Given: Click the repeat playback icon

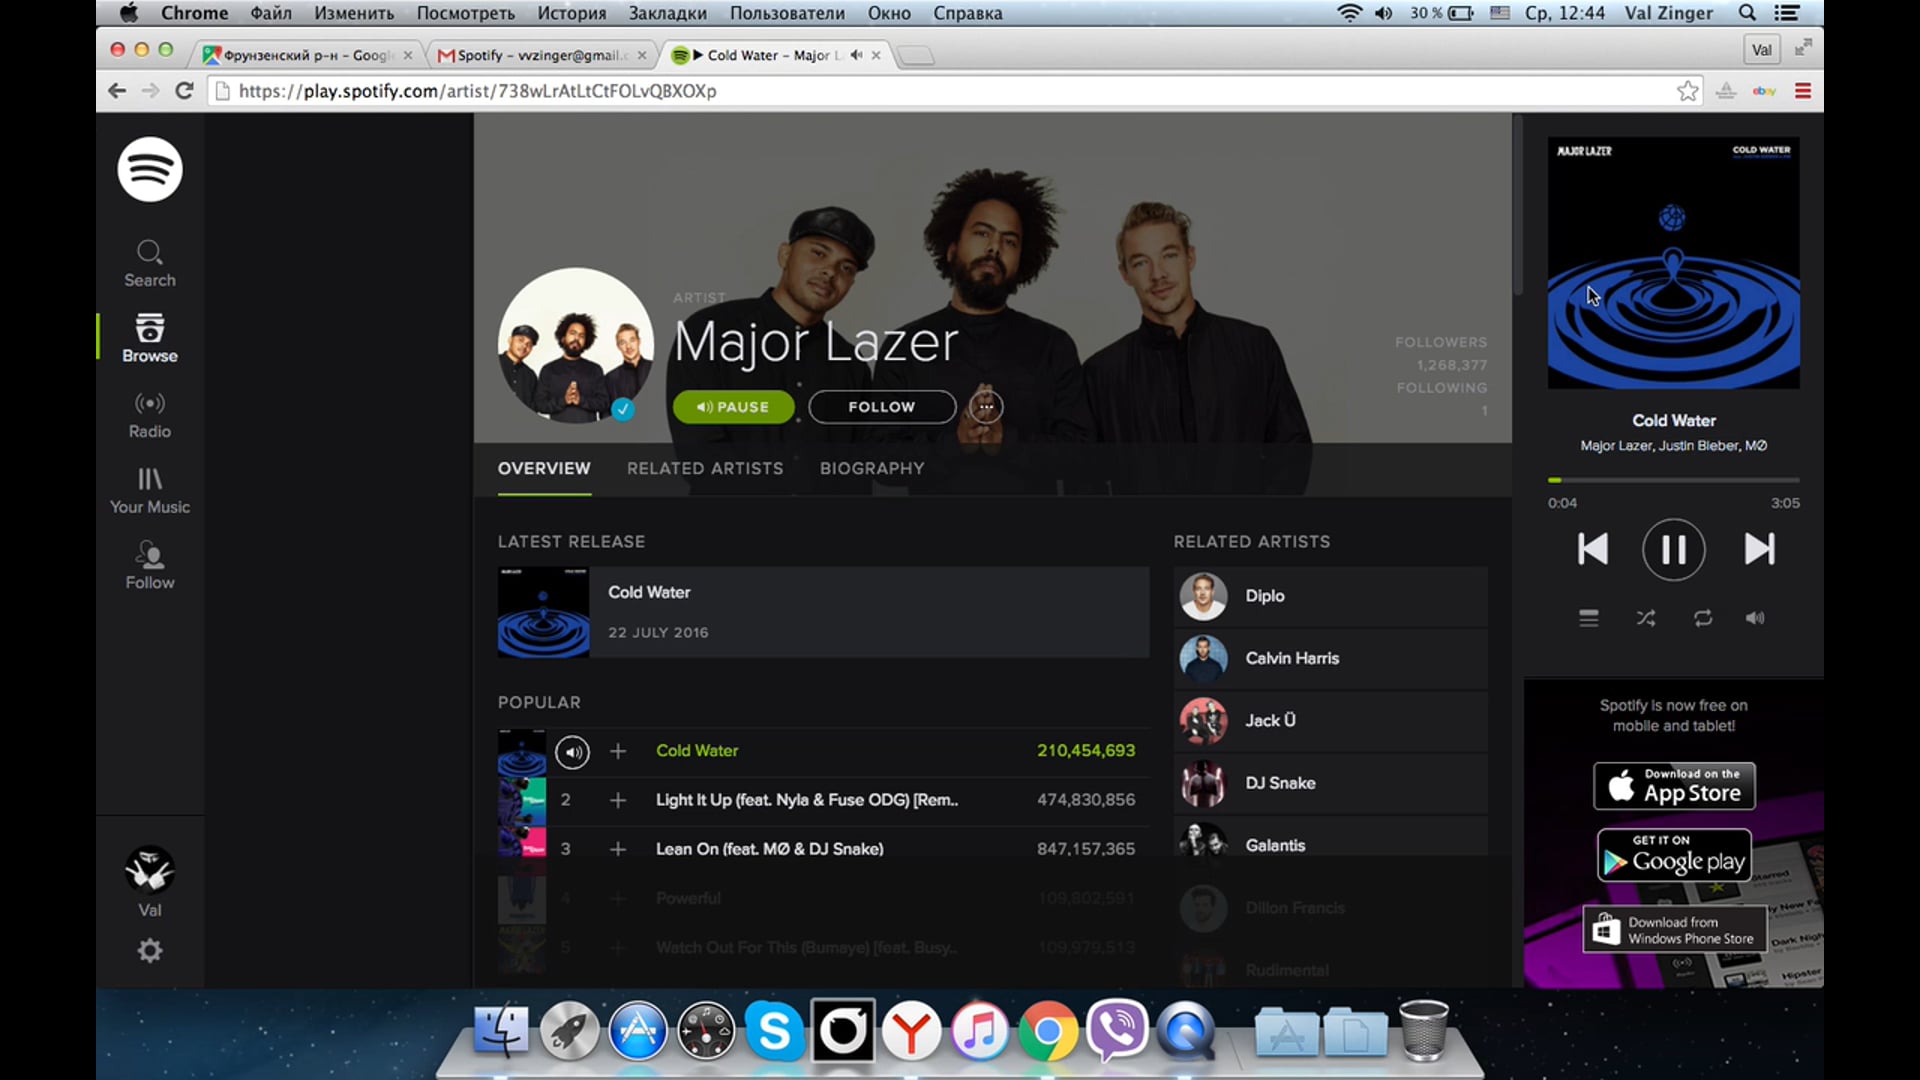Looking at the screenshot, I should [x=1702, y=617].
